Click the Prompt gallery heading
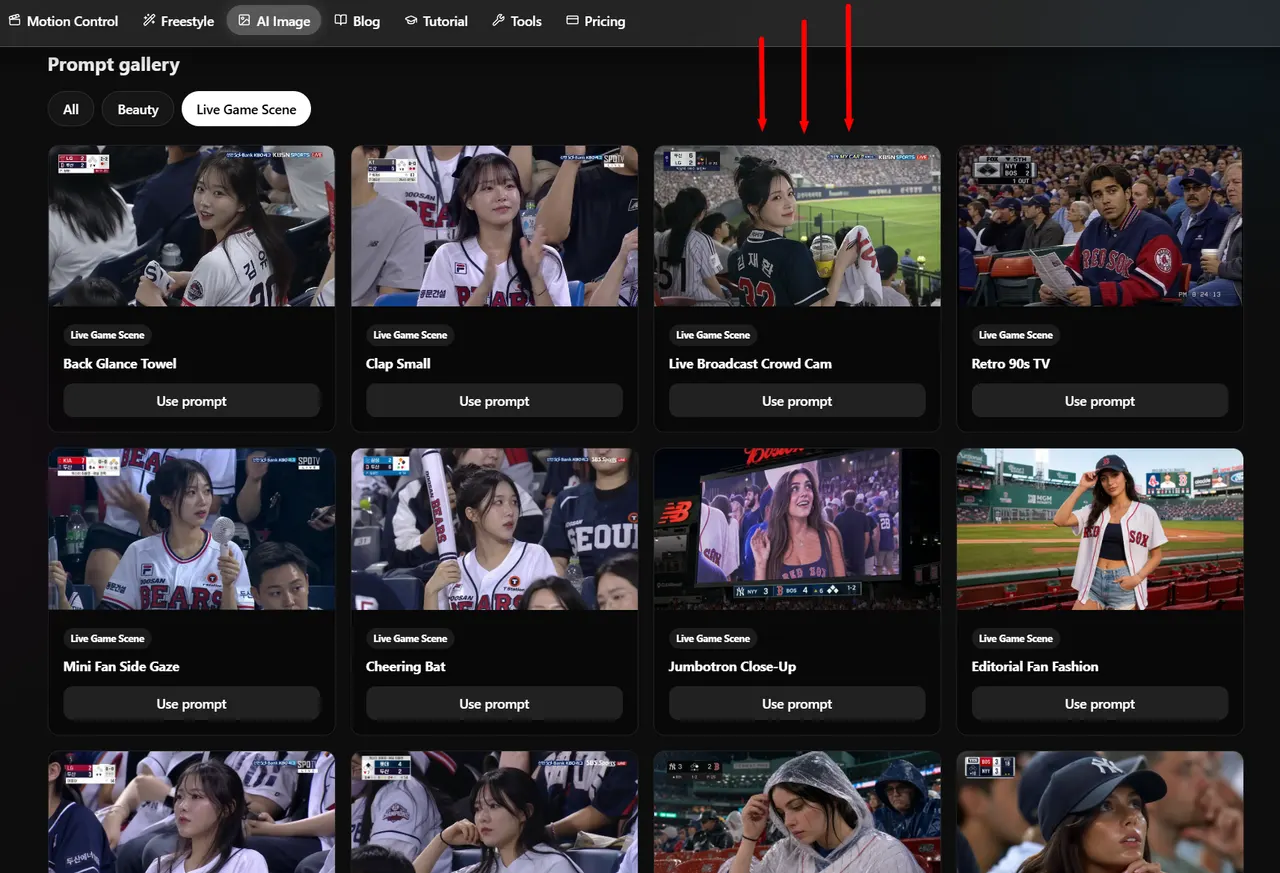This screenshot has width=1280, height=873. pos(114,65)
